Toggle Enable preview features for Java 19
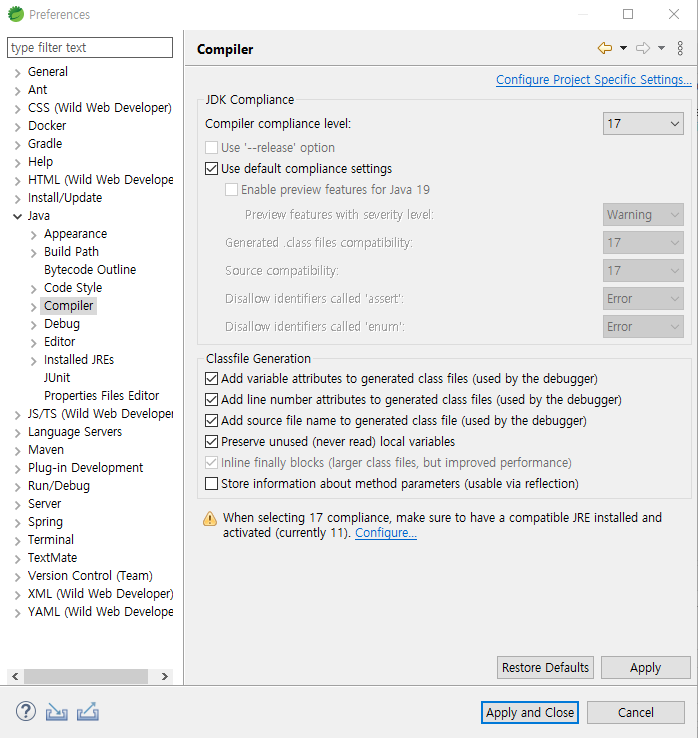This screenshot has height=738, width=698. pyautogui.click(x=231, y=190)
